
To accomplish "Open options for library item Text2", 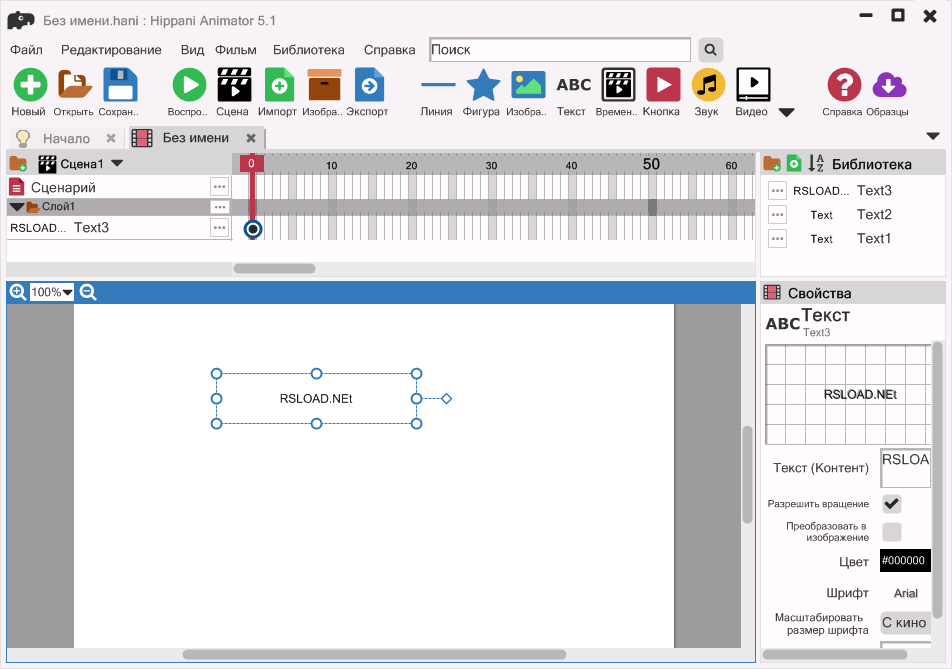I will tap(777, 214).
